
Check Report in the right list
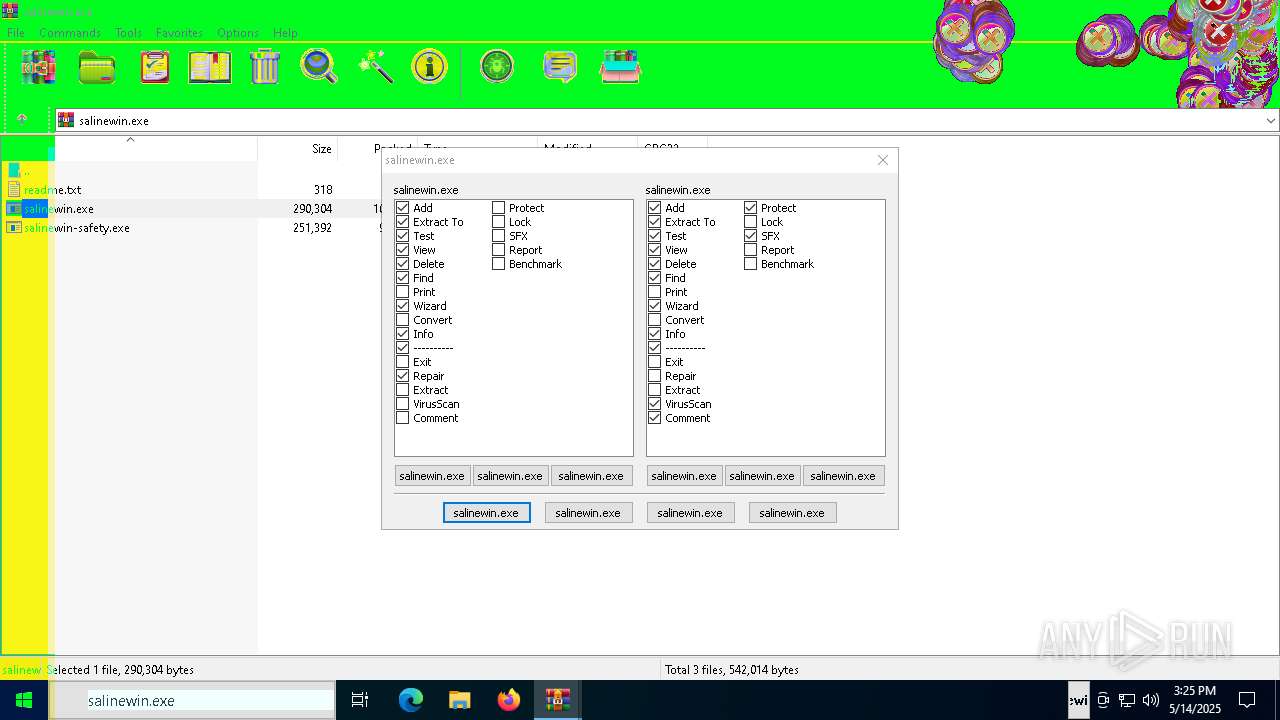click(750, 250)
